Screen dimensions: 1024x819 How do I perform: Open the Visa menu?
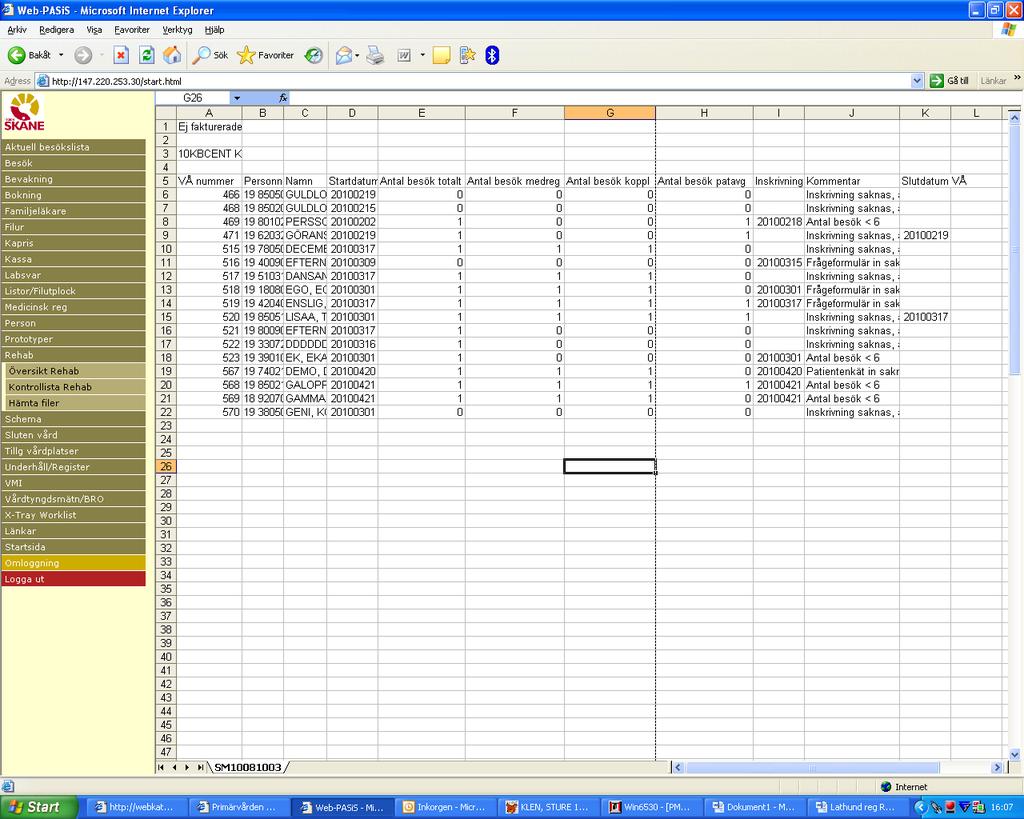pyautogui.click(x=94, y=30)
